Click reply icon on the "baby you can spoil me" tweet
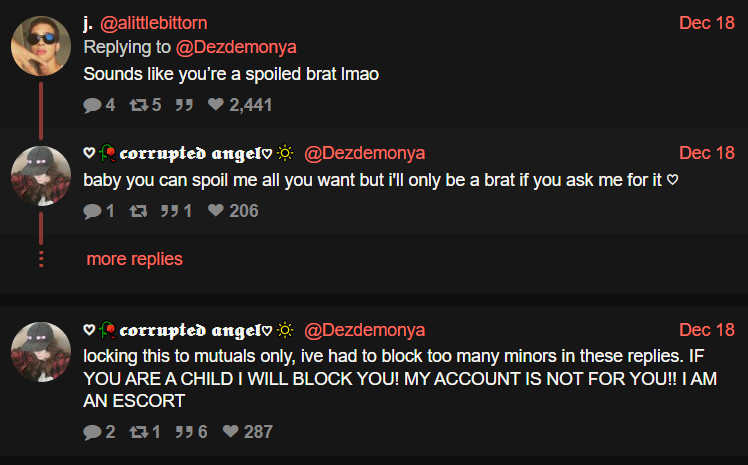This screenshot has height=465, width=748. coord(92,210)
